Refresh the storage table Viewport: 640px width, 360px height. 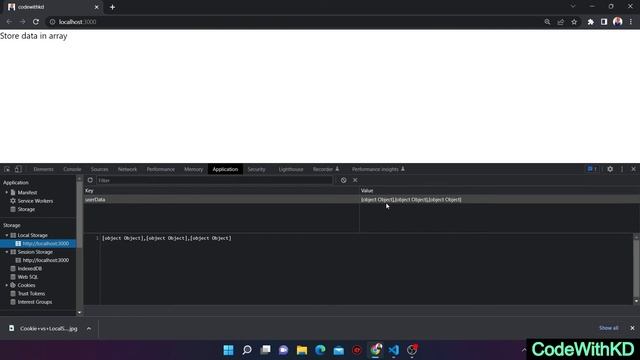point(90,180)
